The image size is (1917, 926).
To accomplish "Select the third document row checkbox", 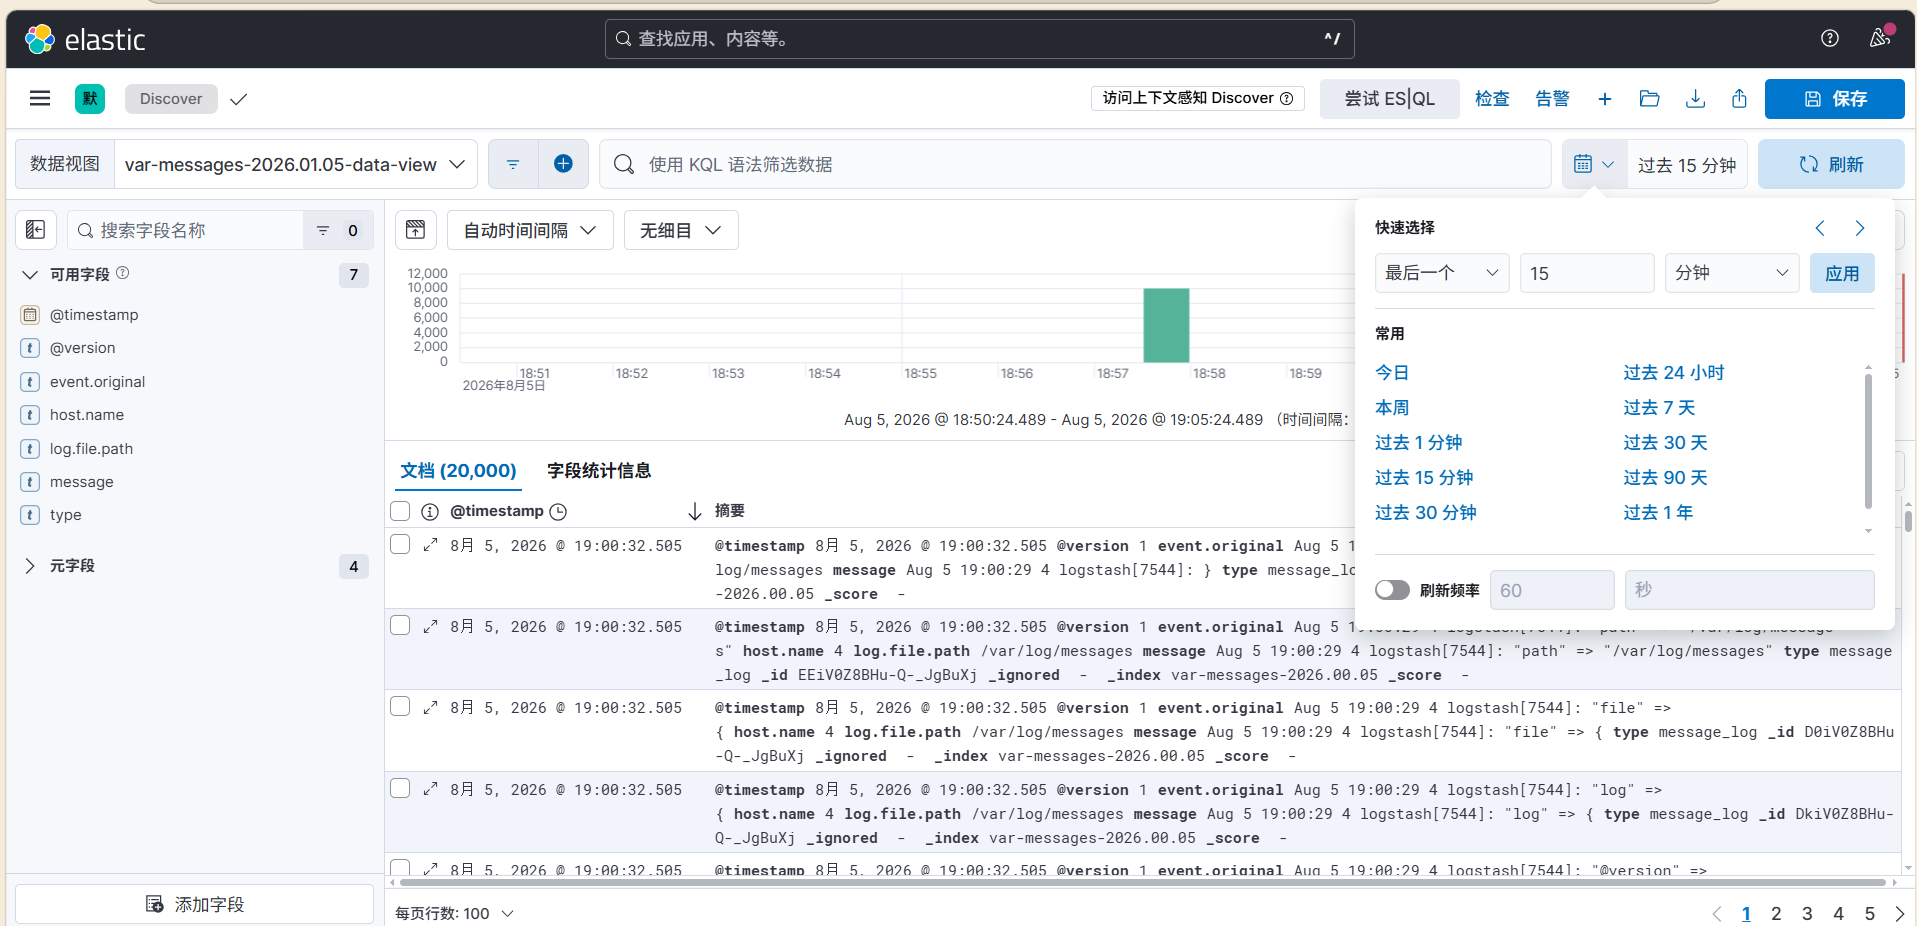I will pyautogui.click(x=400, y=706).
